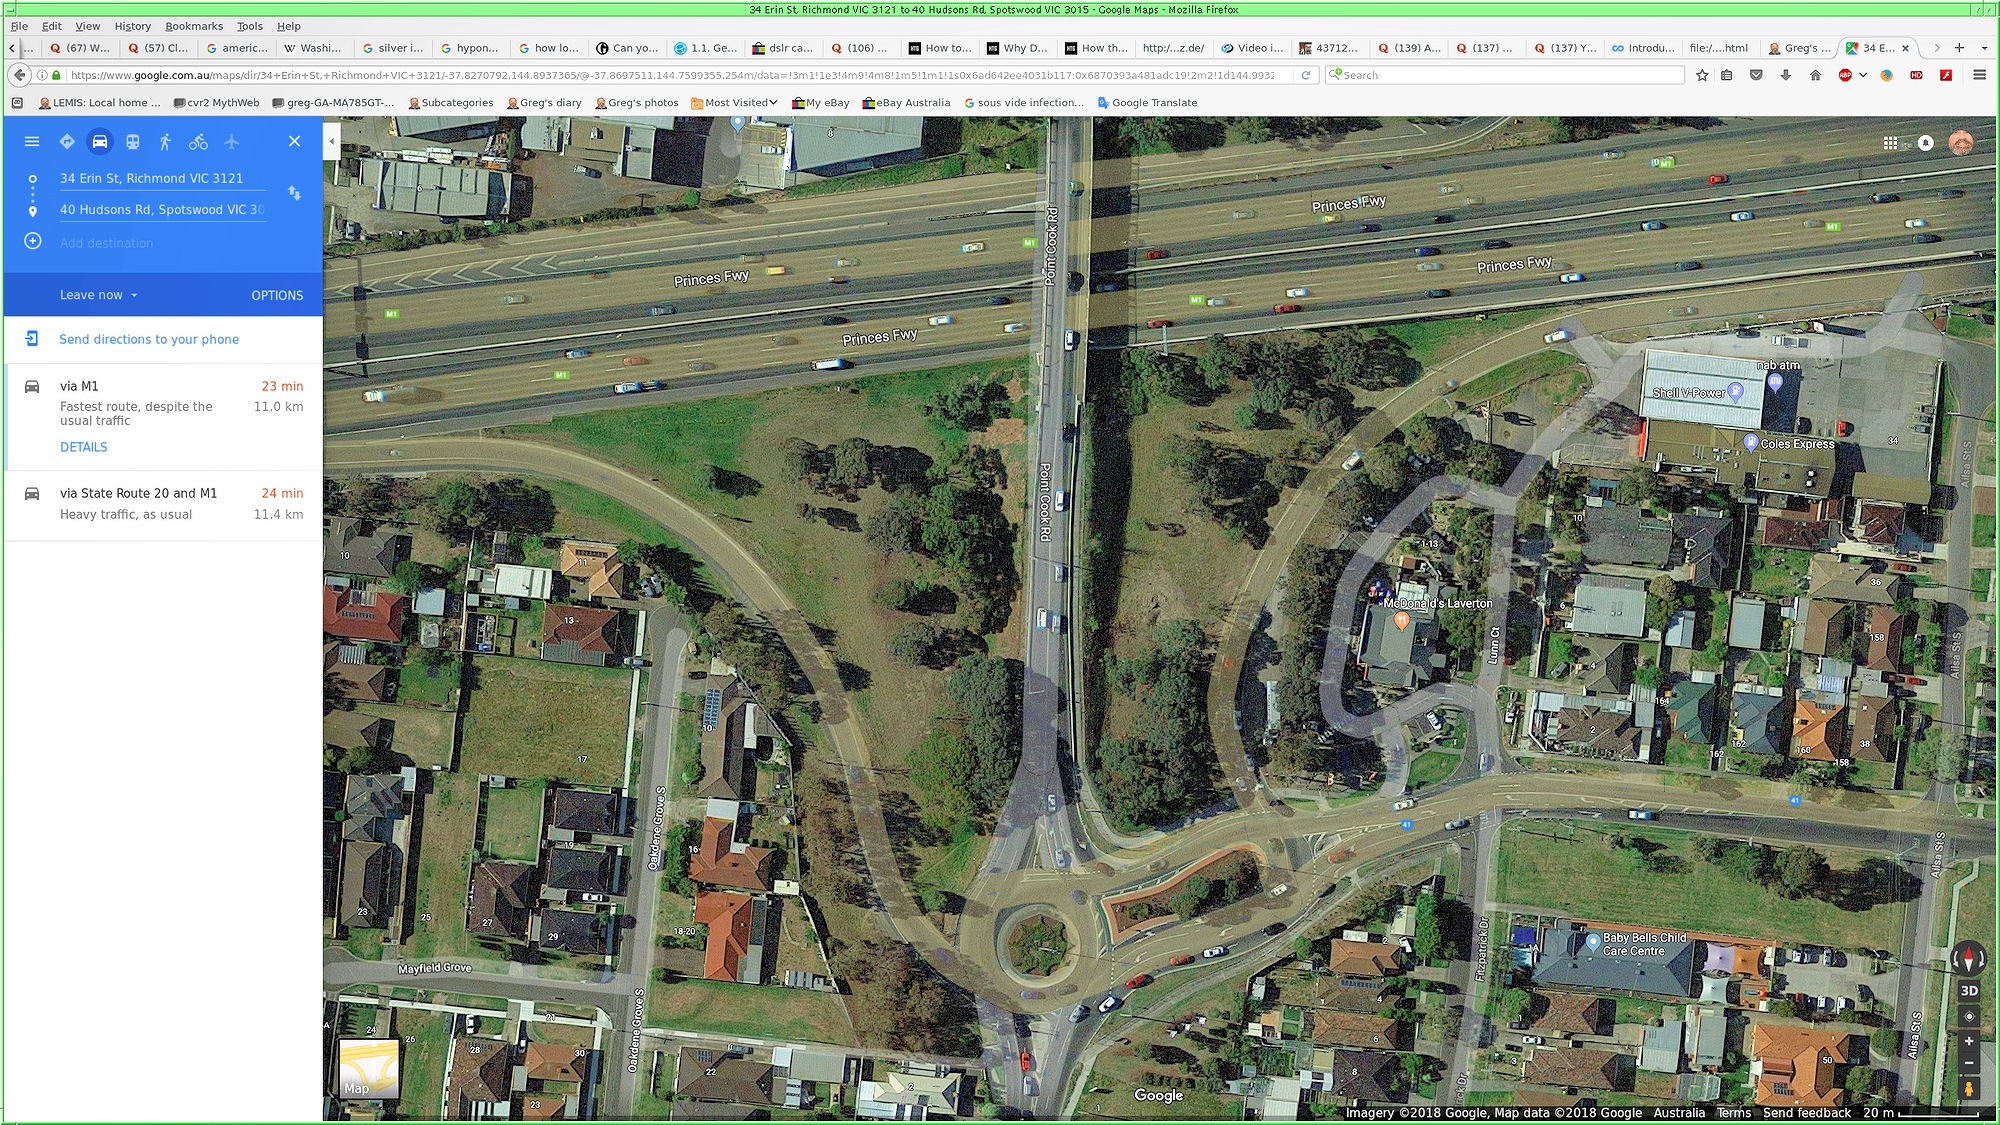Open the File menu
2000x1125 pixels.
tap(19, 26)
